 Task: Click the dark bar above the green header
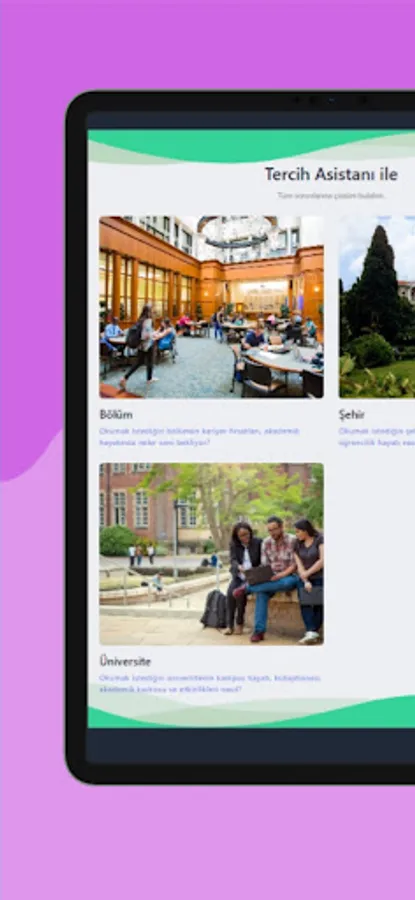(251, 121)
